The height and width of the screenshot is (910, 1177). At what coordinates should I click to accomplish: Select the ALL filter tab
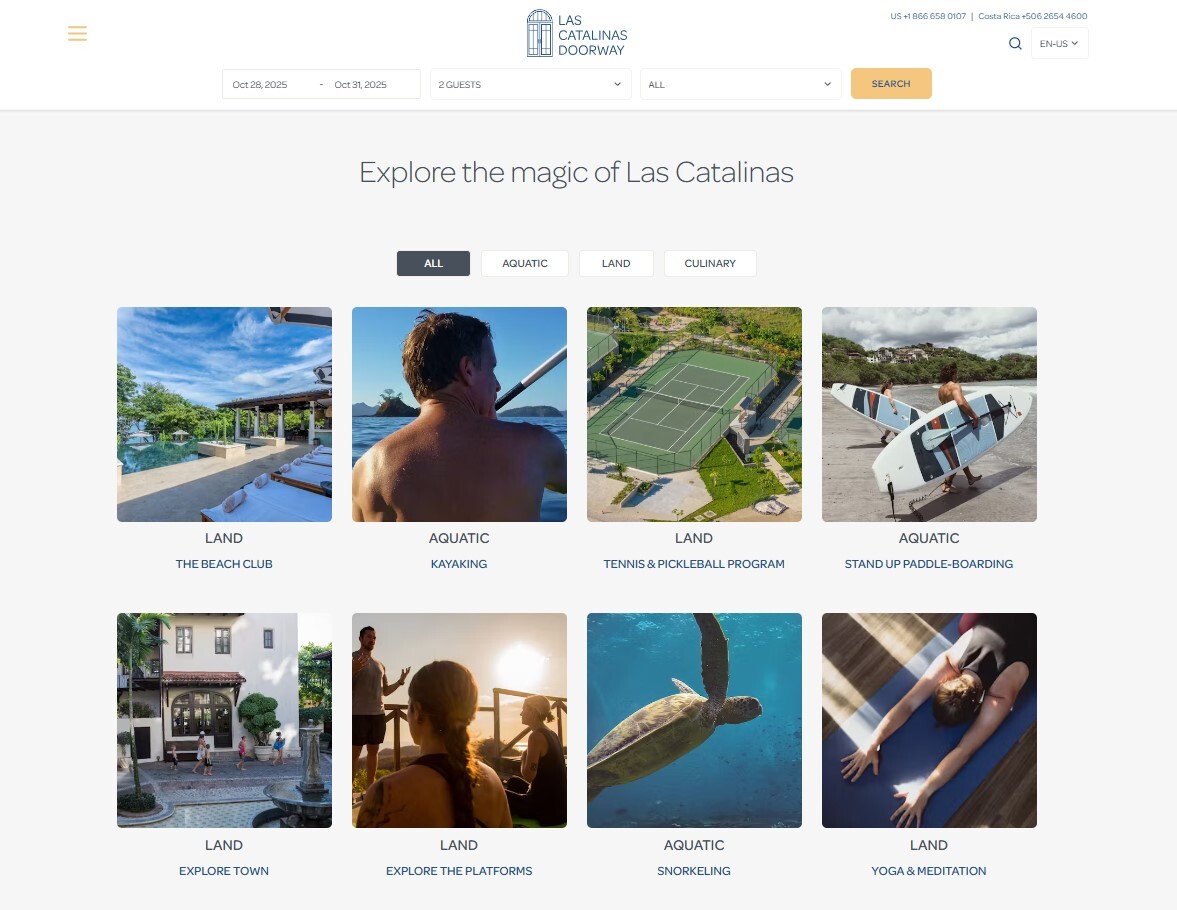(x=433, y=264)
